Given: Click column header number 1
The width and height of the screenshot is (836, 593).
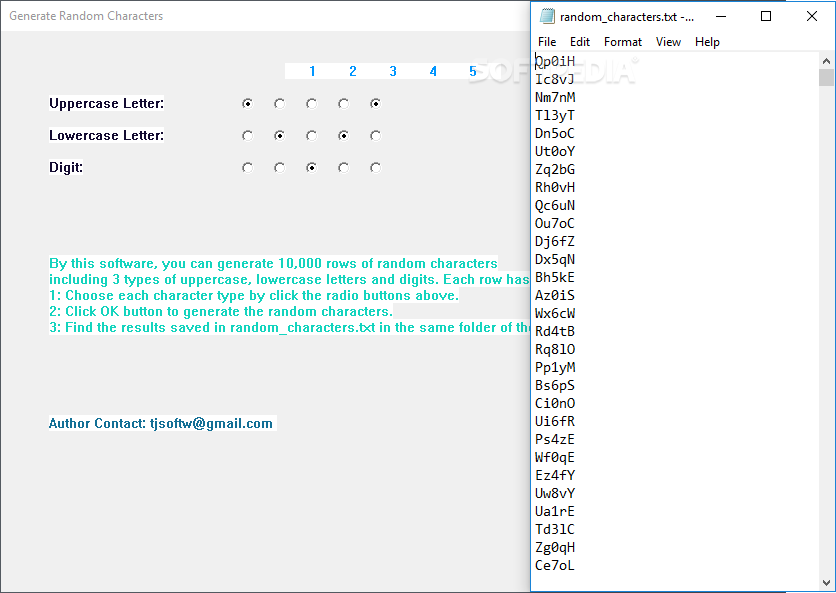Looking at the screenshot, I should (312, 71).
